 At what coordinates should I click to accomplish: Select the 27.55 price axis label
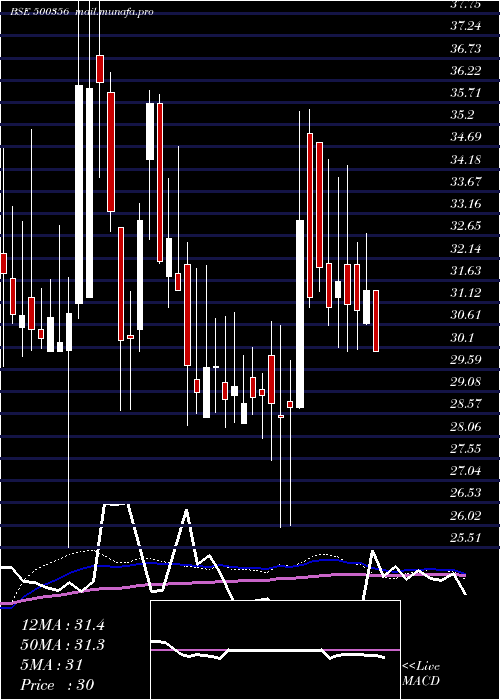click(466, 448)
